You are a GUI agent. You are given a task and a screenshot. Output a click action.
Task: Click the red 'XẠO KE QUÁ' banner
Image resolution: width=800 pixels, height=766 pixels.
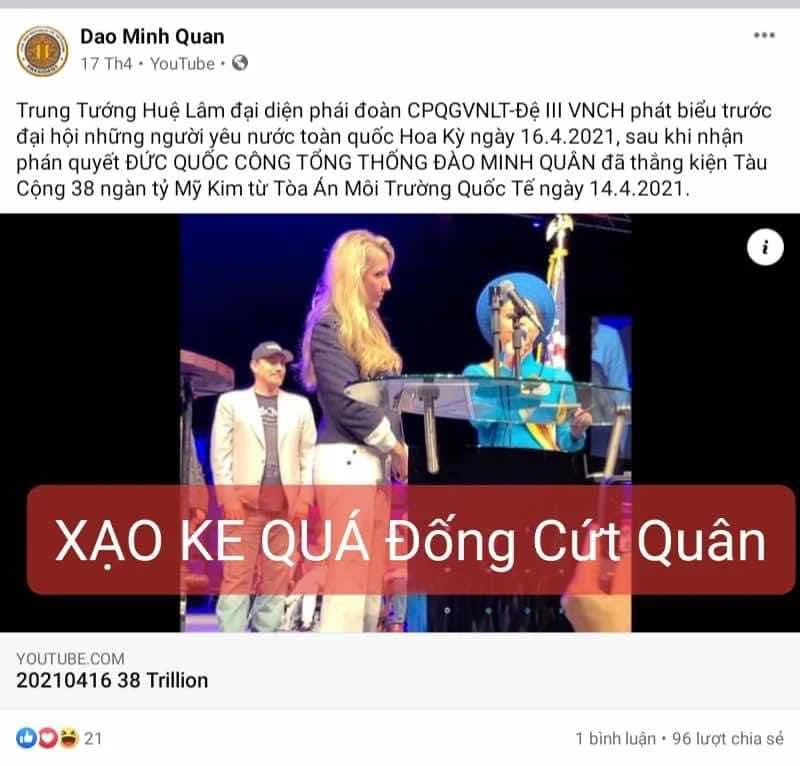pos(411,540)
